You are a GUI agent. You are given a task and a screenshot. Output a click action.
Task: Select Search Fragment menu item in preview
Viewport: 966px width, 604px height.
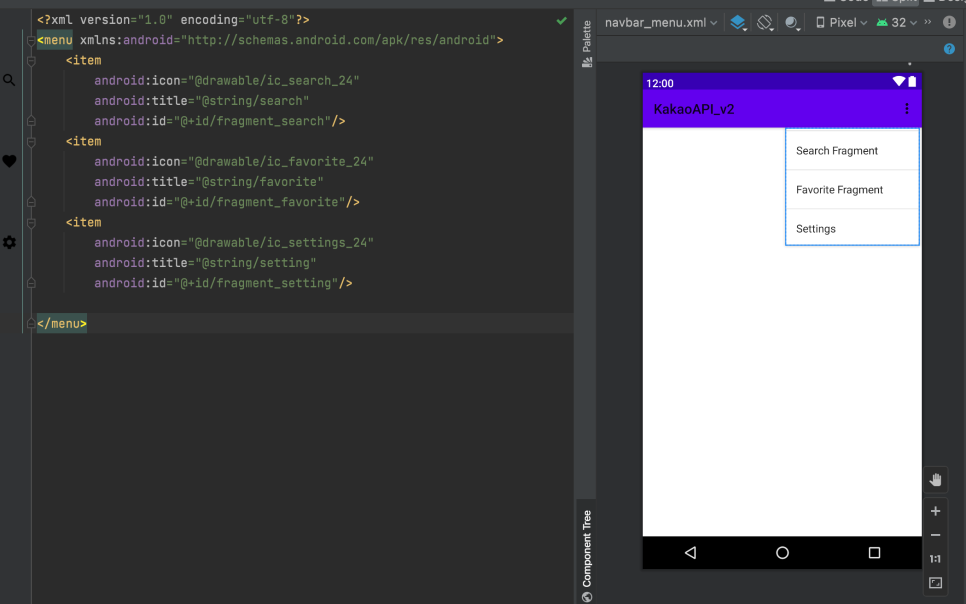click(852, 150)
